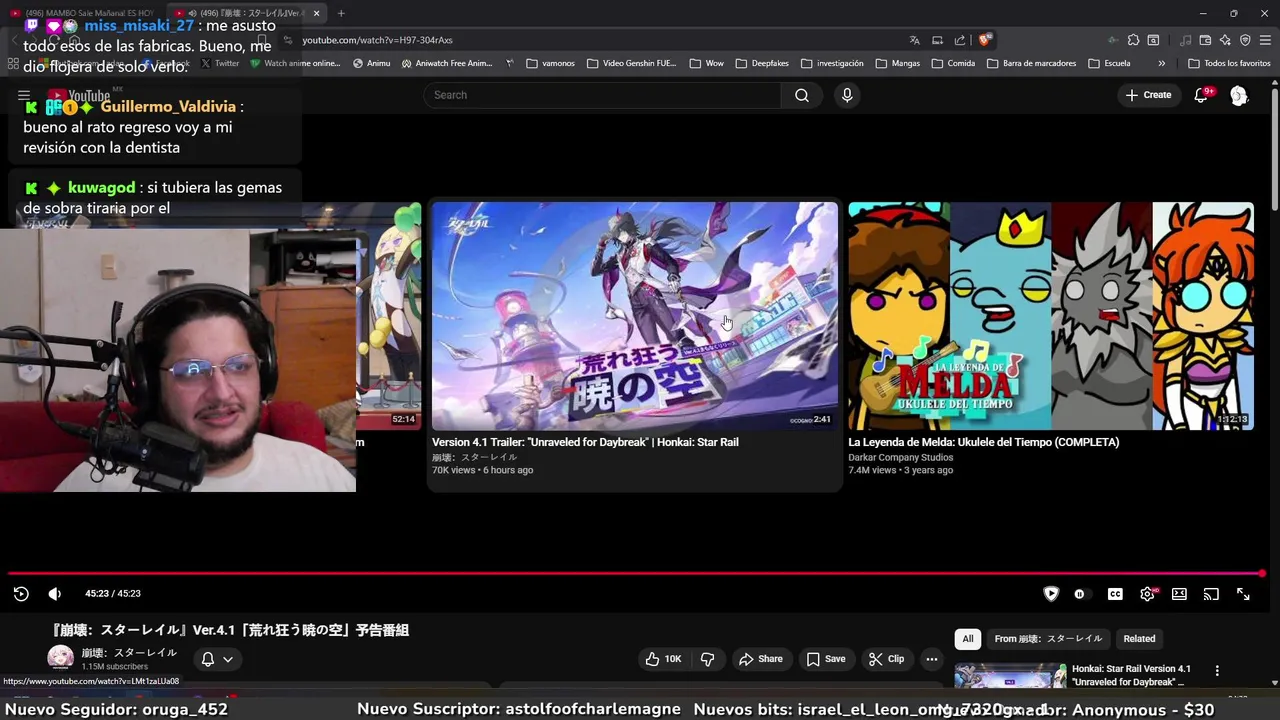Start voice search with microphone icon

pyautogui.click(x=847, y=95)
